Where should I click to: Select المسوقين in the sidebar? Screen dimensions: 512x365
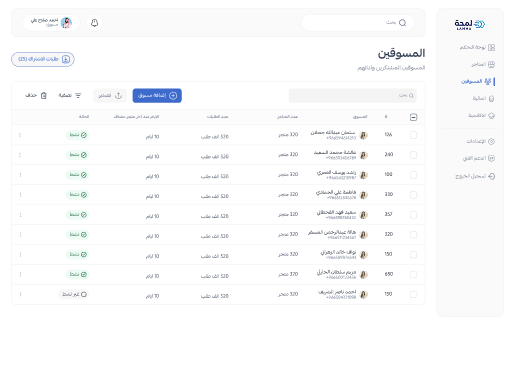(x=477, y=81)
